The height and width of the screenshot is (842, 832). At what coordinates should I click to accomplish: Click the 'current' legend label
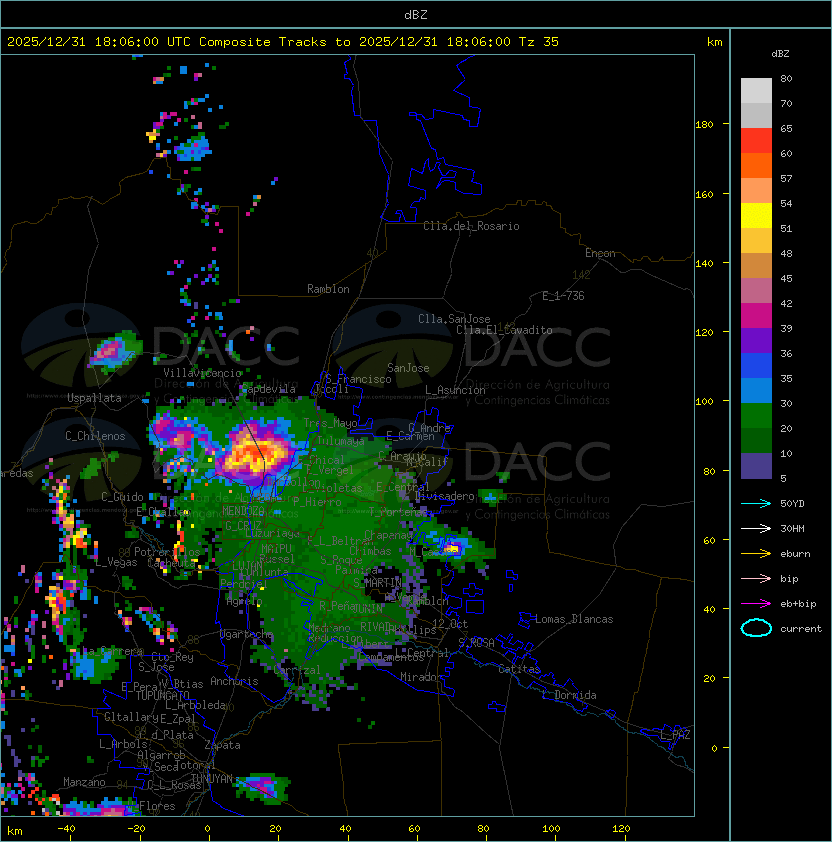point(801,628)
